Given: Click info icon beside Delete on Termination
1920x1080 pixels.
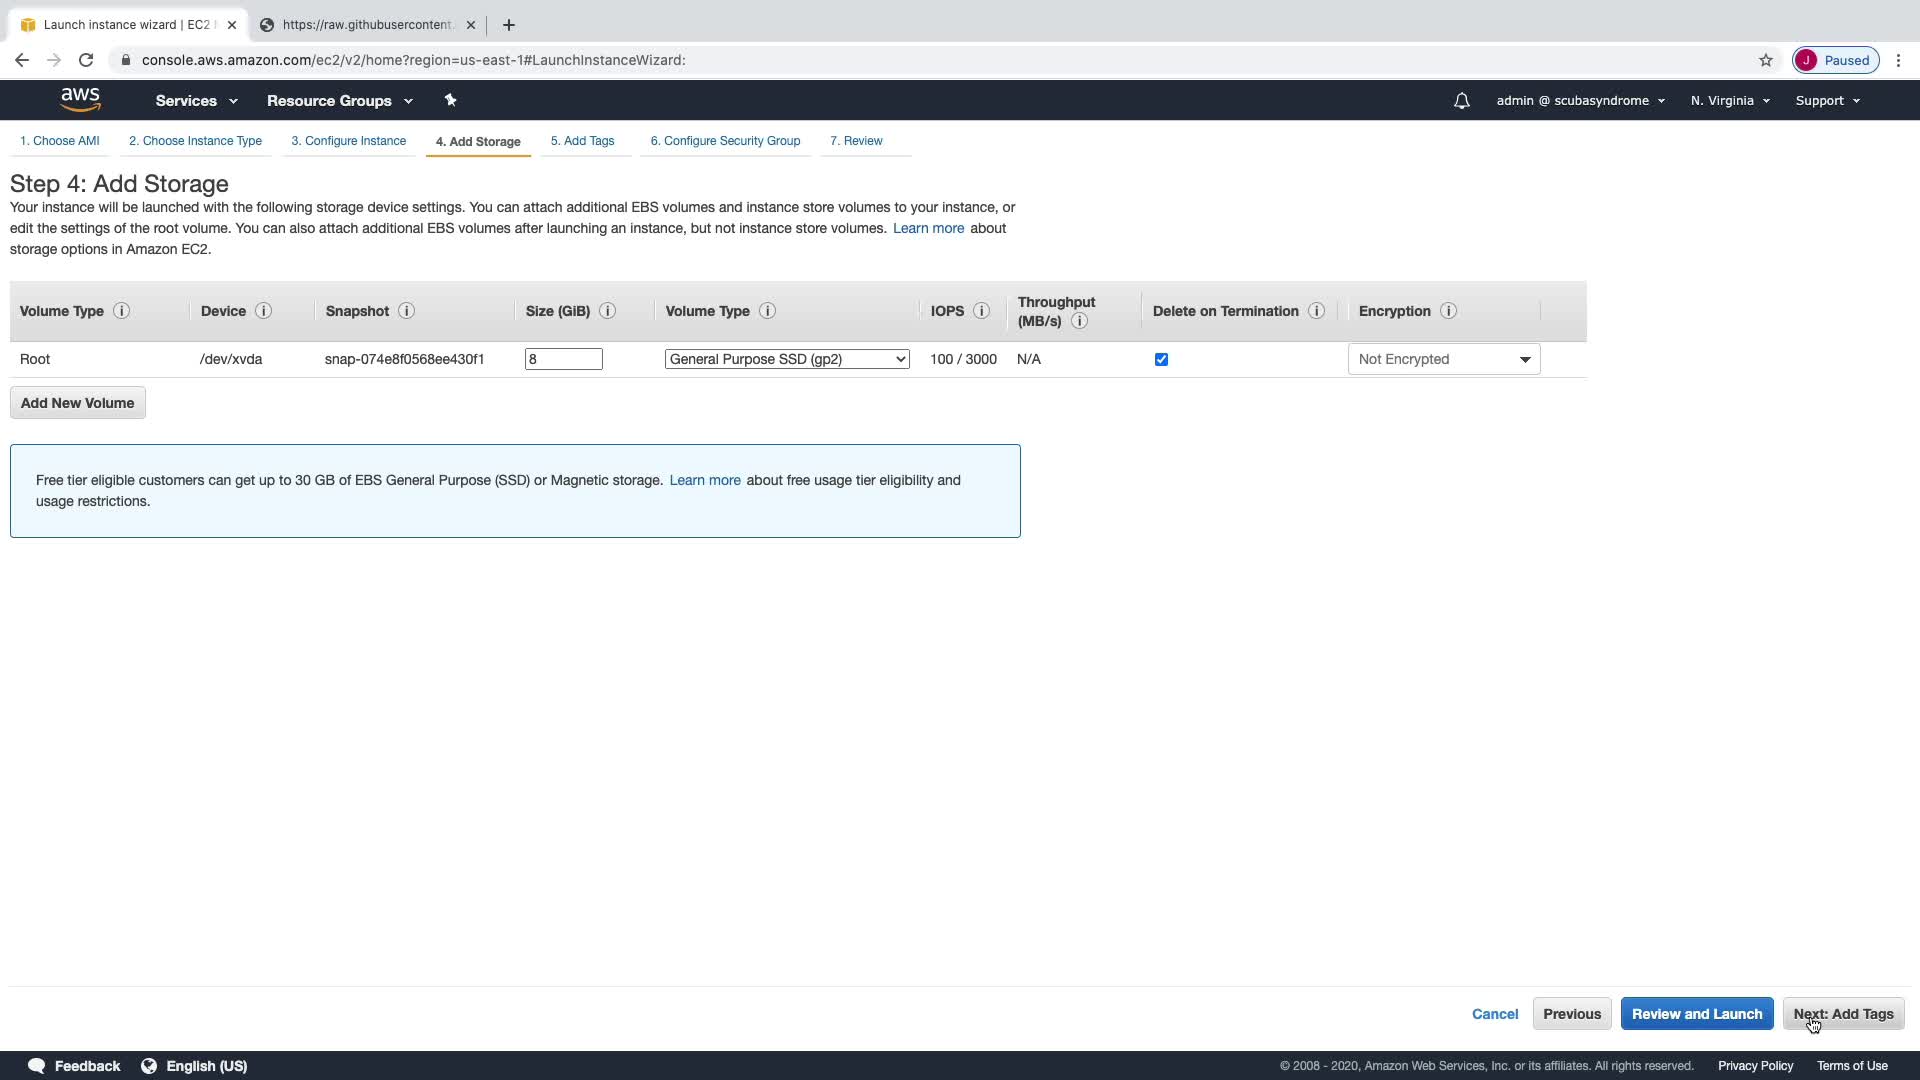Looking at the screenshot, I should click(x=1316, y=311).
